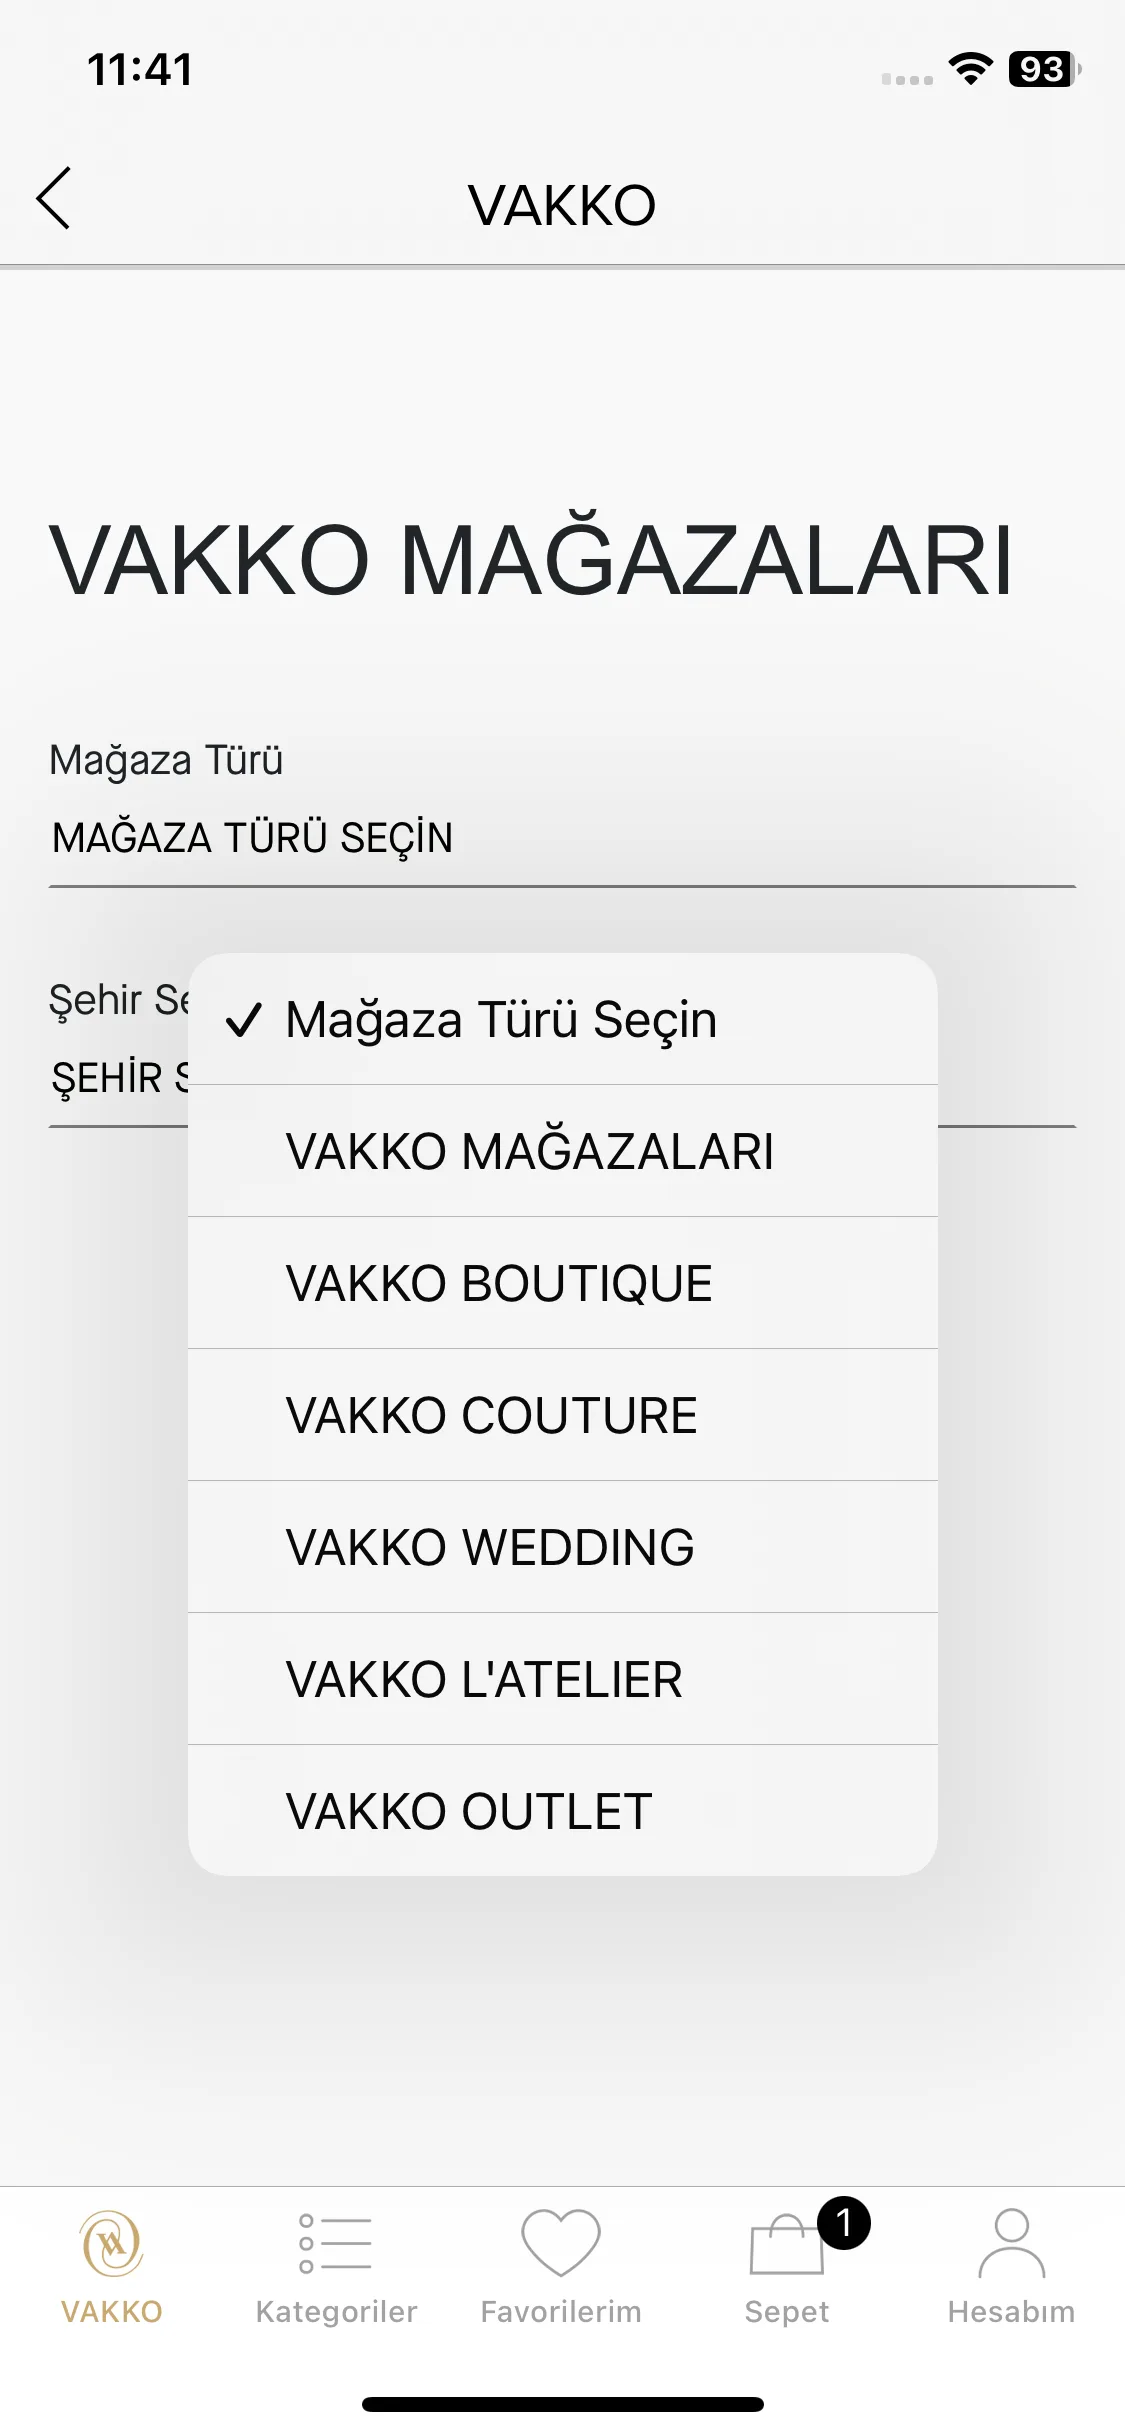Choose VAKKO COUTURE store type
Image resolution: width=1125 pixels, height=2436 pixels.
pyautogui.click(x=563, y=1415)
